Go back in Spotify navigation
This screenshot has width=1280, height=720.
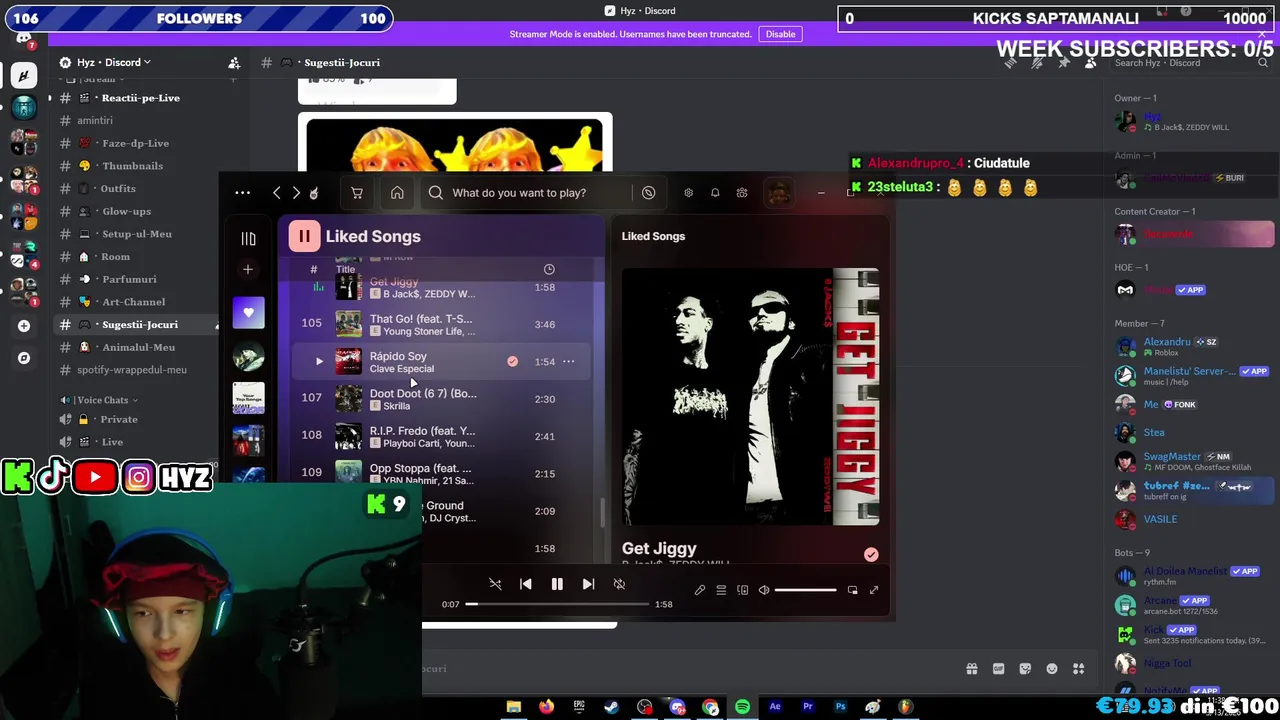pos(277,193)
